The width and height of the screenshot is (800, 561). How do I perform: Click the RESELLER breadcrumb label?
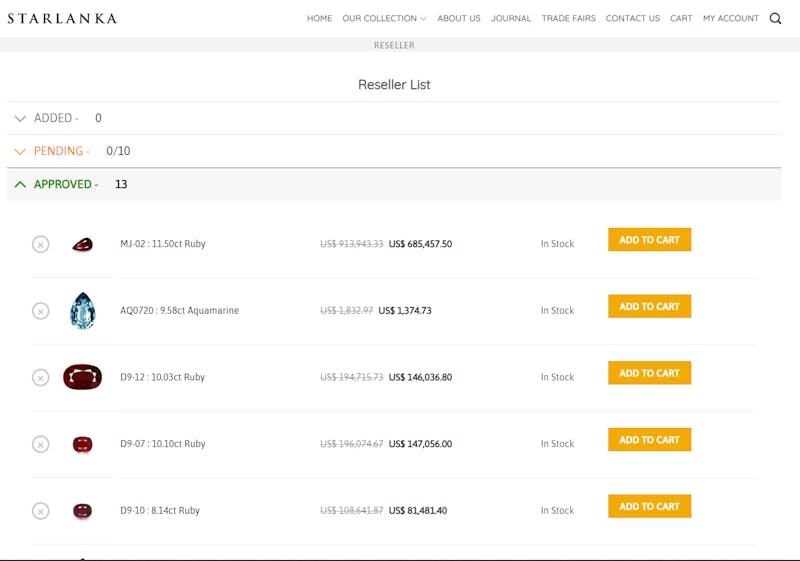click(394, 45)
